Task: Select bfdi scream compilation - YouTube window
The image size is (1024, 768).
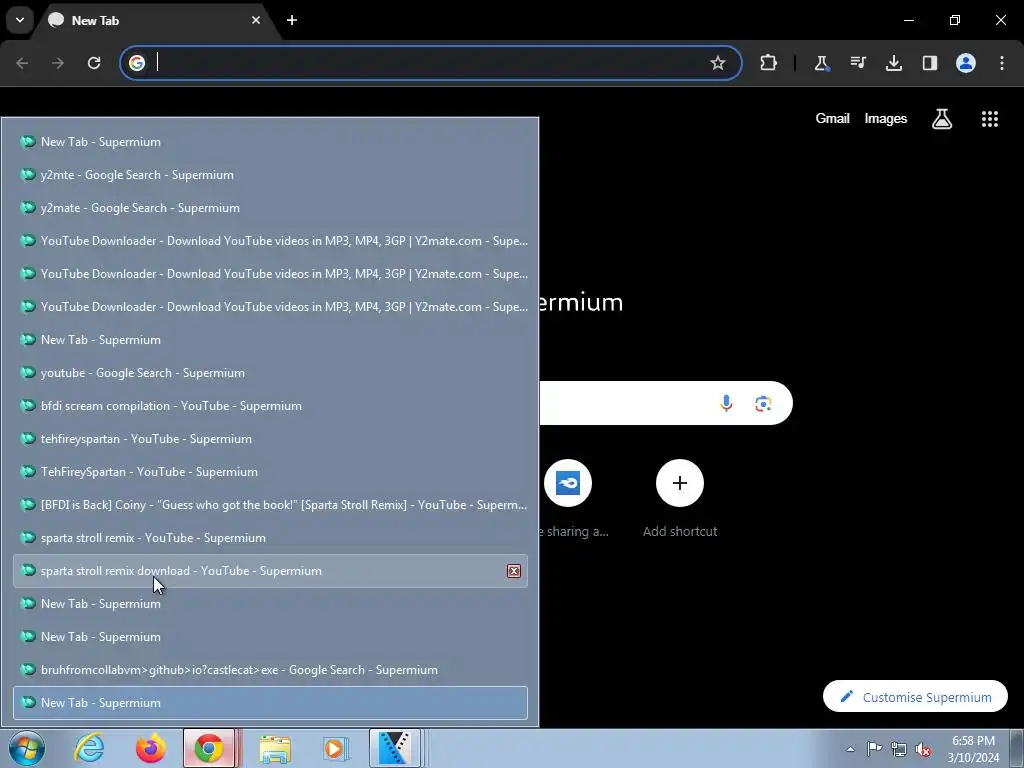Action: [x=270, y=406]
